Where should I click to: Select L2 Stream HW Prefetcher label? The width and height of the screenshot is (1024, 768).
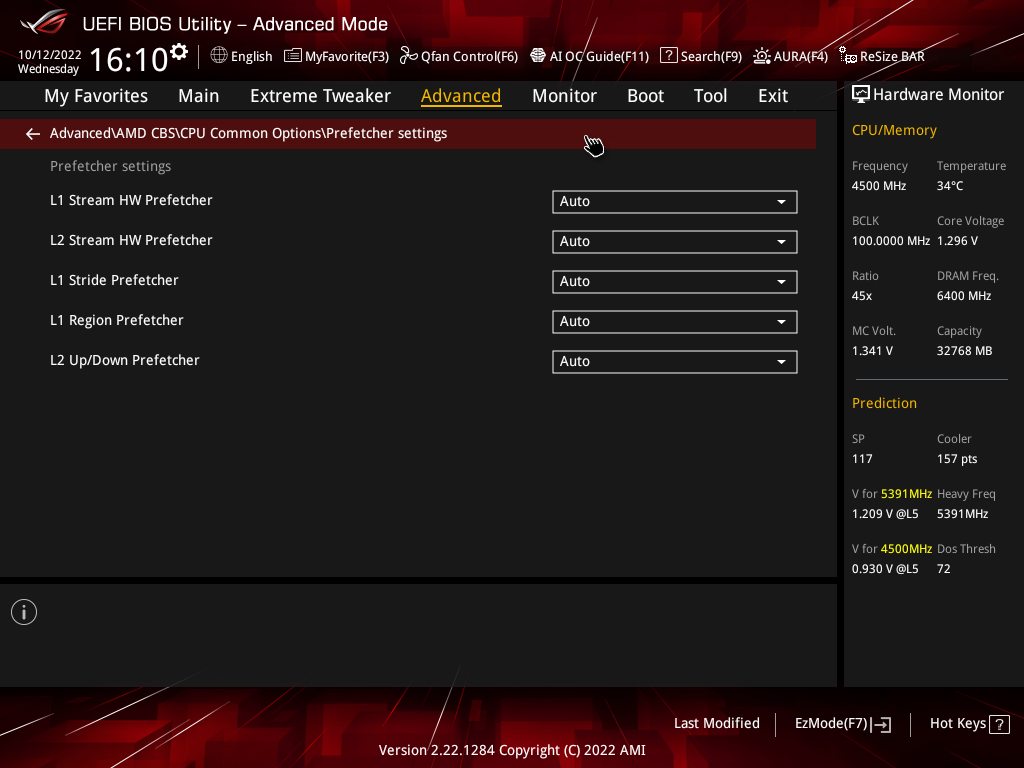point(131,240)
